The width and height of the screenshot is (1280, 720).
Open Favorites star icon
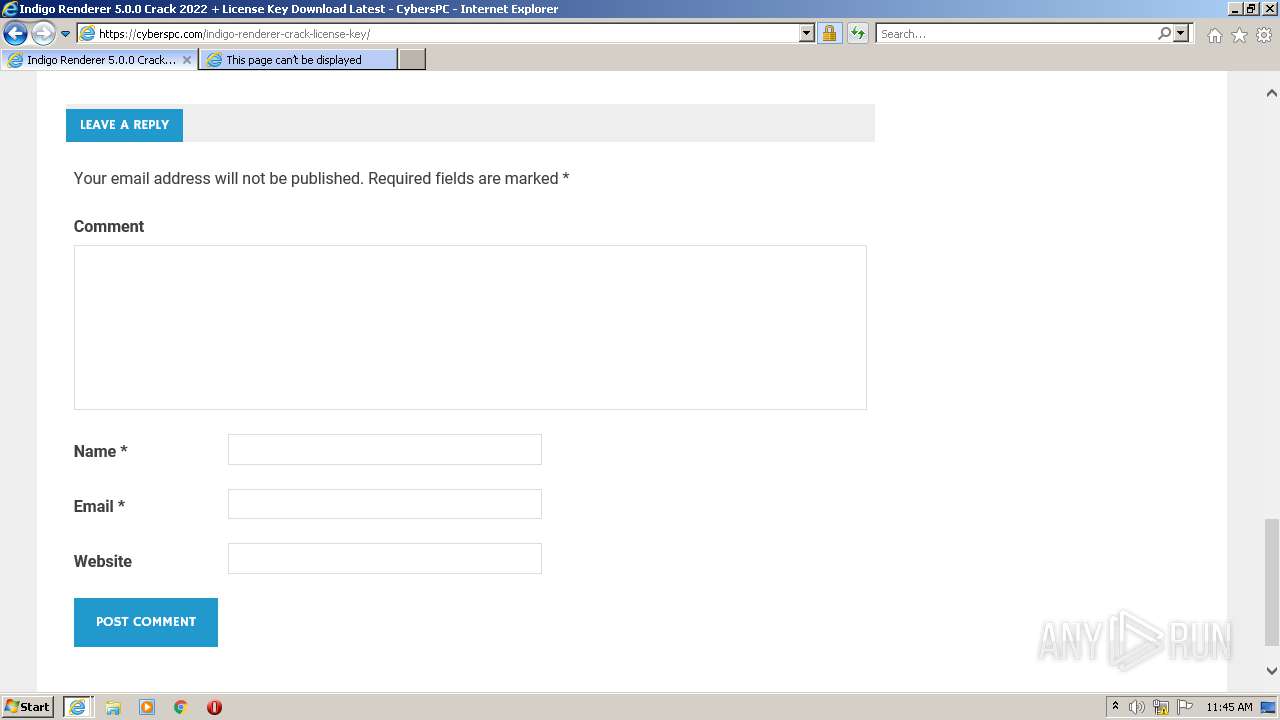coord(1239,35)
